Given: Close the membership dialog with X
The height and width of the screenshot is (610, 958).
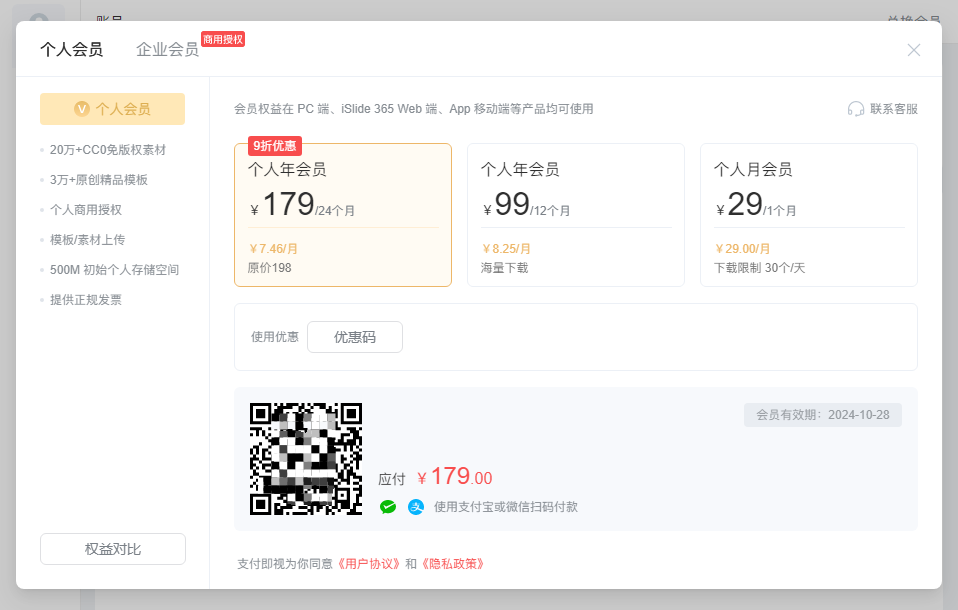Looking at the screenshot, I should 913,50.
